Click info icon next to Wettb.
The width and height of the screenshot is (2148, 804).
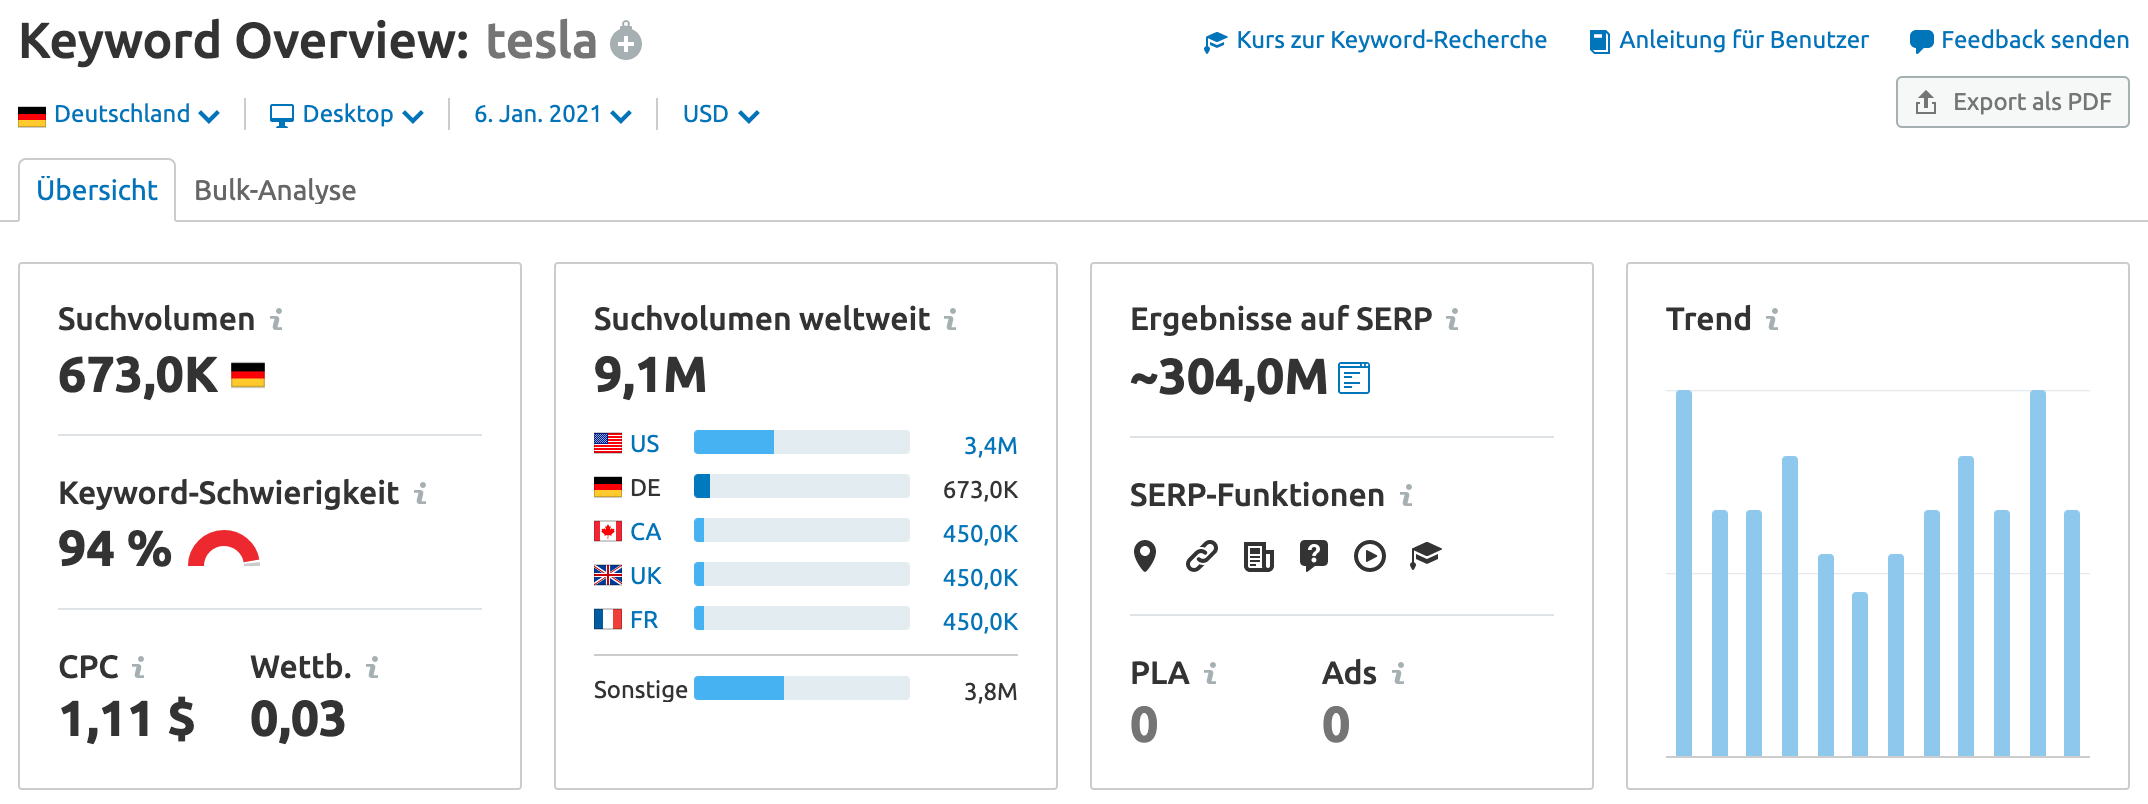click(x=372, y=667)
